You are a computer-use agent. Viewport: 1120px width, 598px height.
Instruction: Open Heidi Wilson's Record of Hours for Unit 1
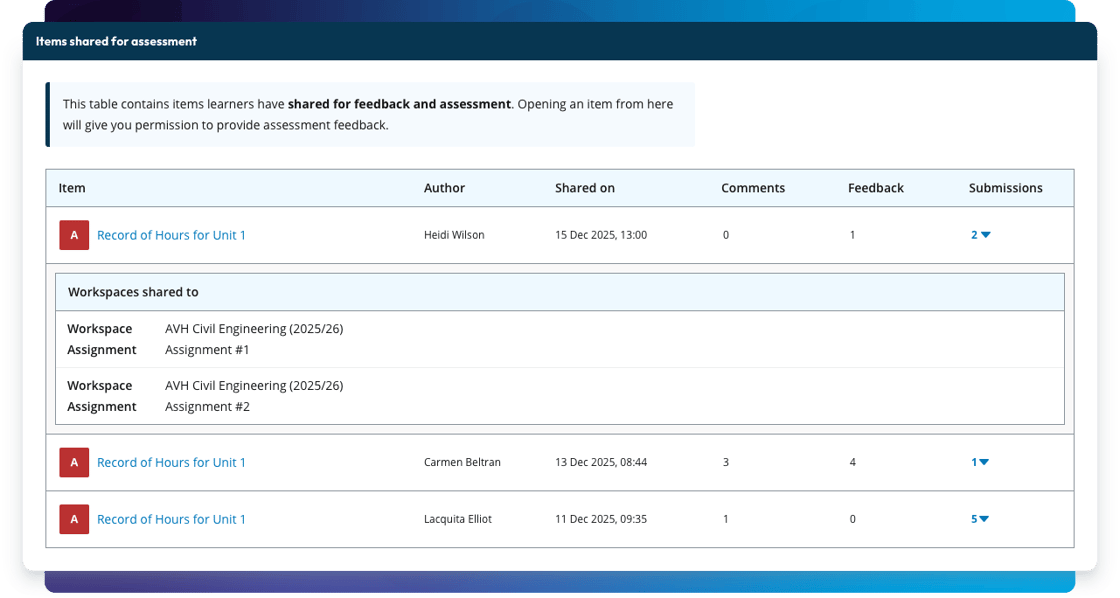coord(171,235)
